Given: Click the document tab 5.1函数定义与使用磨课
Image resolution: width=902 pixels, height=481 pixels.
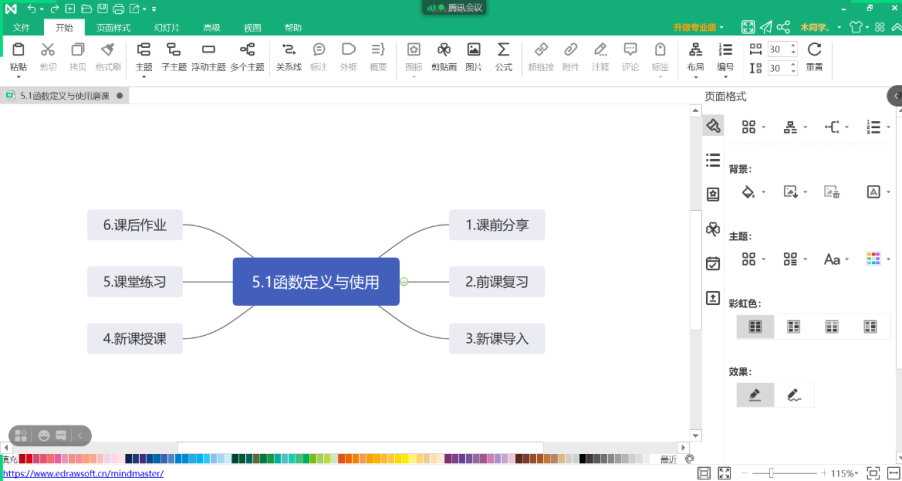Looking at the screenshot, I should coord(64,96).
